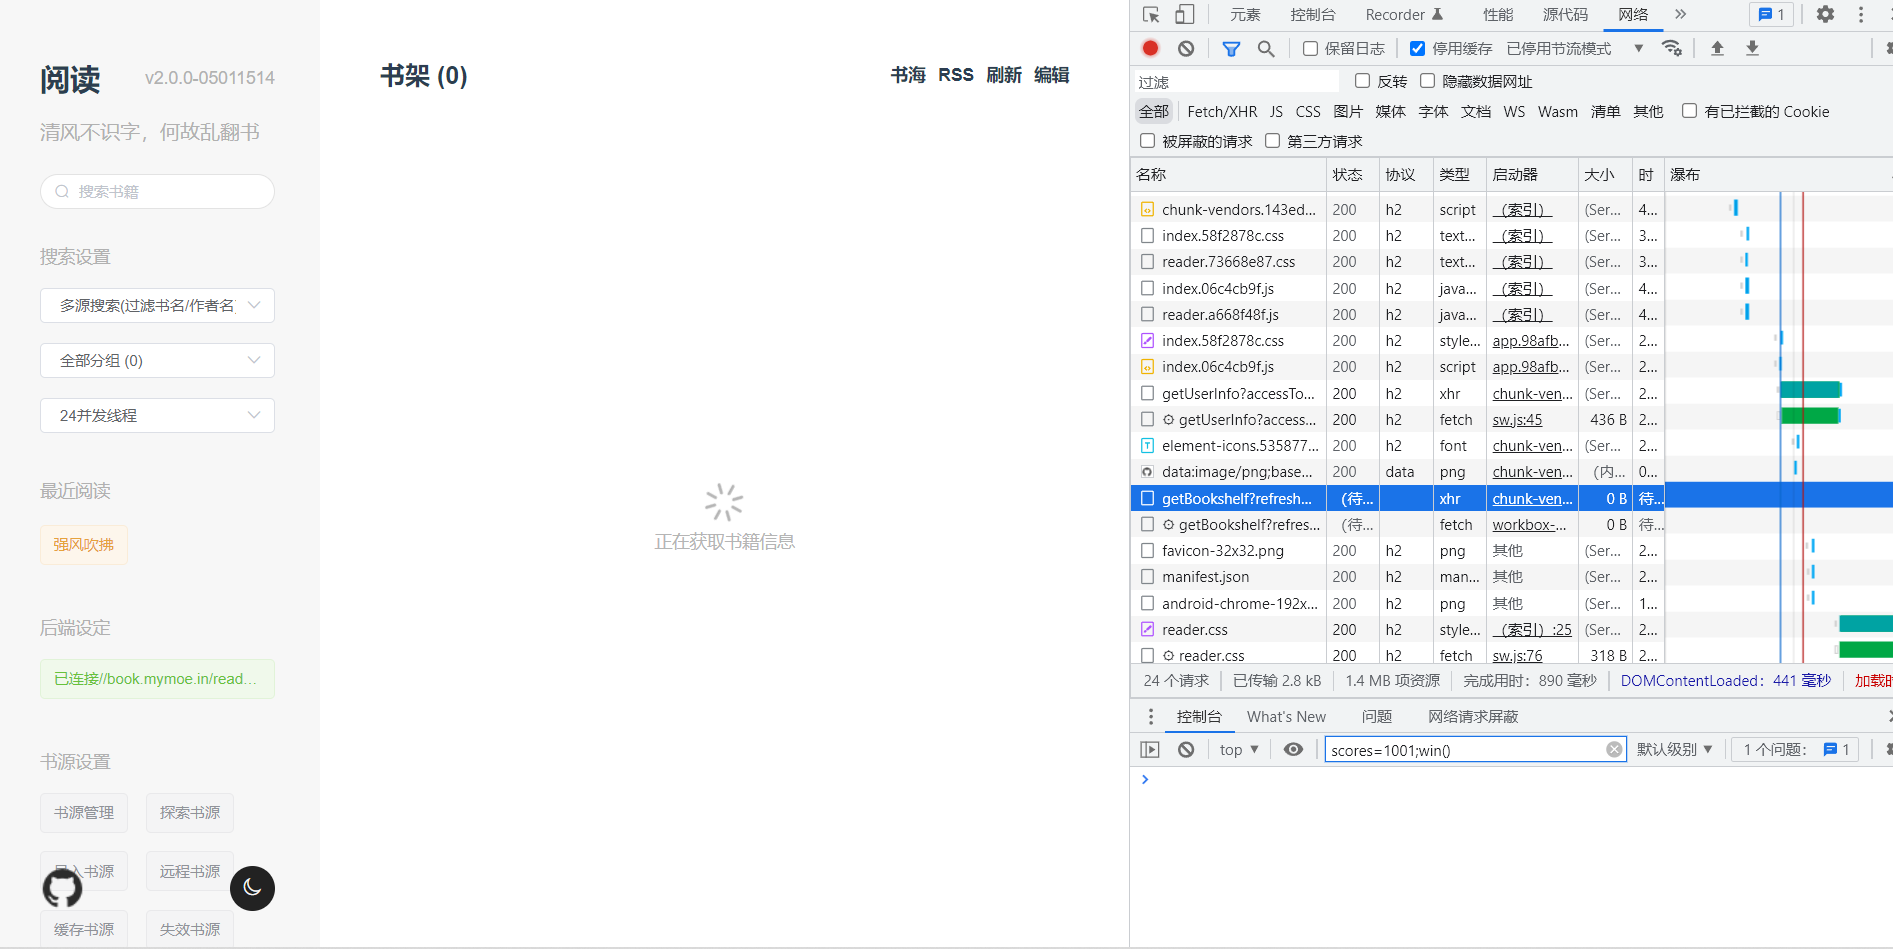Clear the network log (block icon)
The width and height of the screenshot is (1893, 949).
click(1186, 47)
